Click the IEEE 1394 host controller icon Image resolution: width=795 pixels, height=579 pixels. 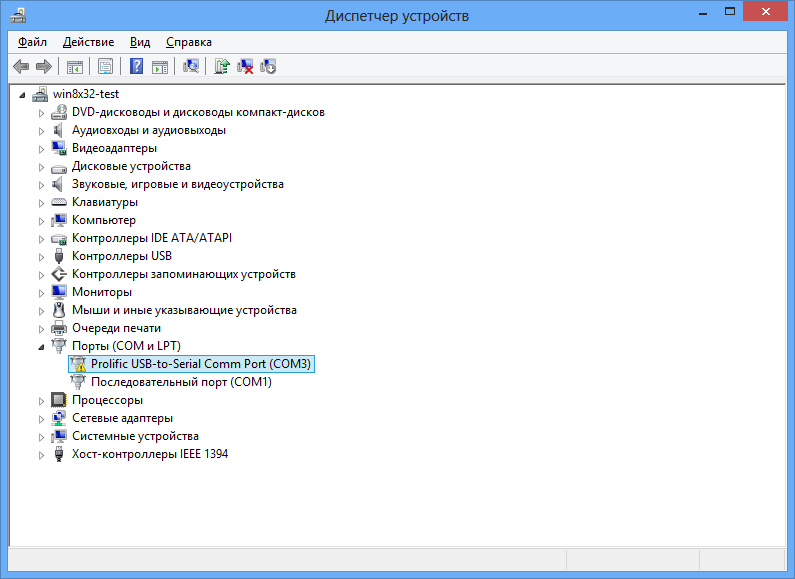(x=59, y=454)
